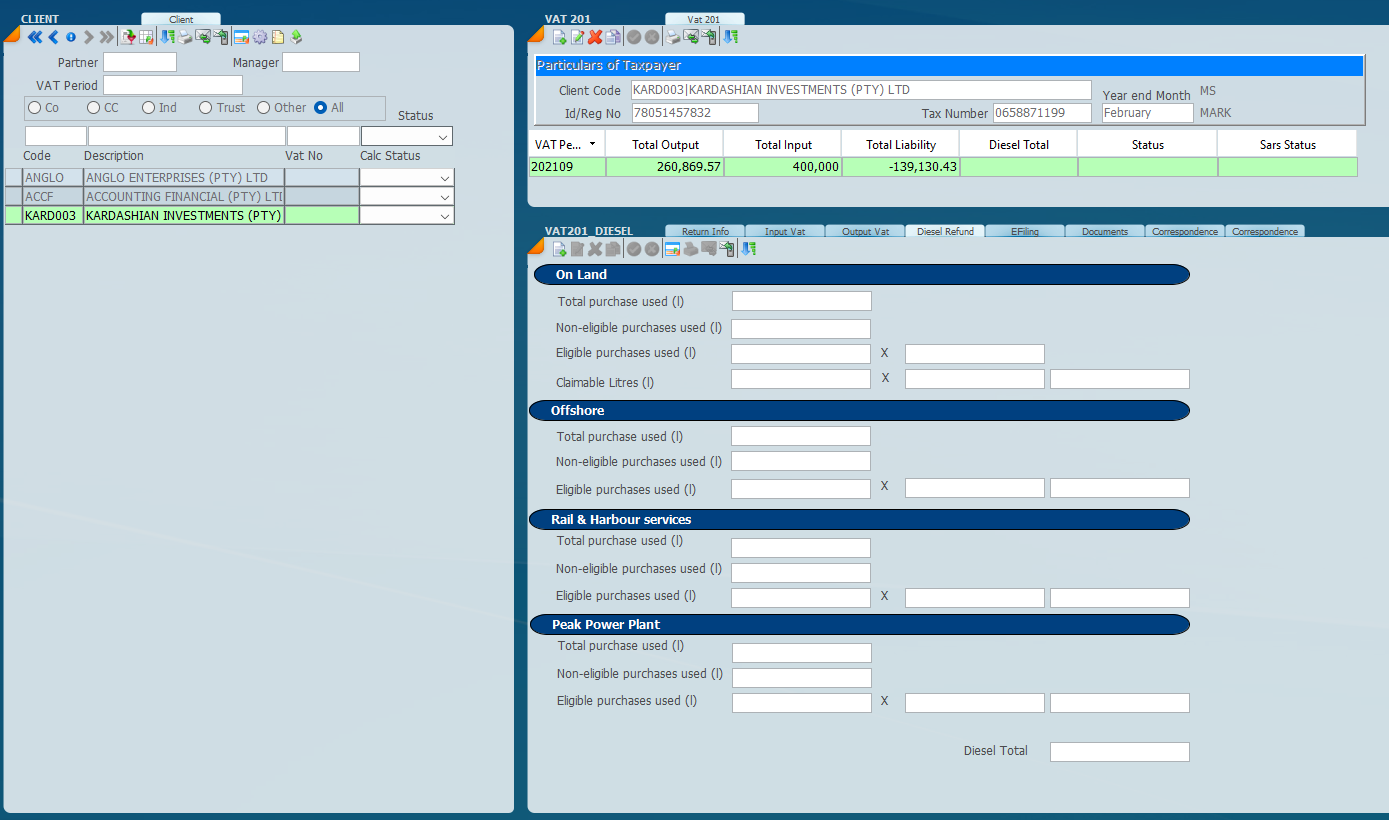Select the Co radio button
The height and width of the screenshot is (820, 1389).
(35, 108)
